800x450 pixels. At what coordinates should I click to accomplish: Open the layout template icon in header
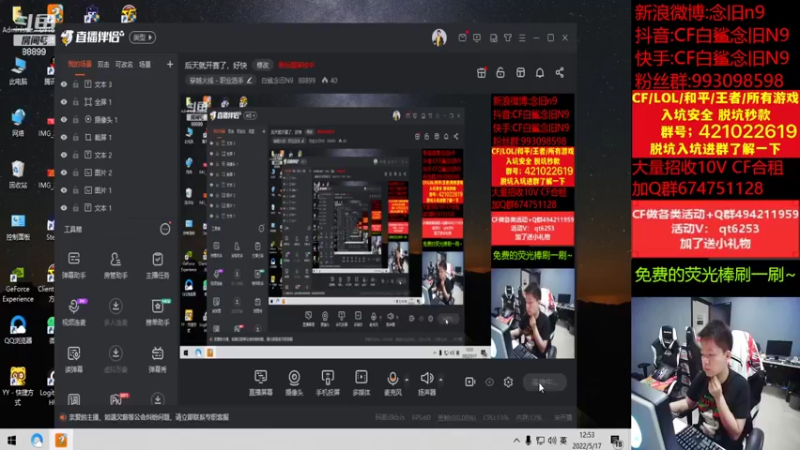coord(520,73)
